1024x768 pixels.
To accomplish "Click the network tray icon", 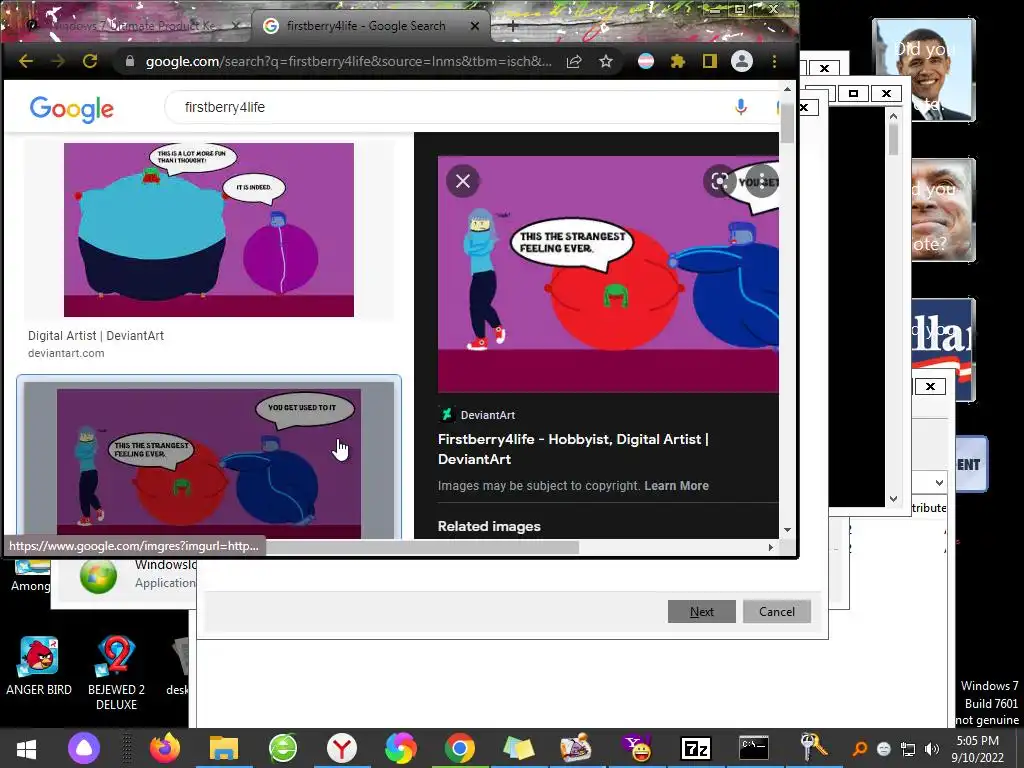I will (x=907, y=749).
